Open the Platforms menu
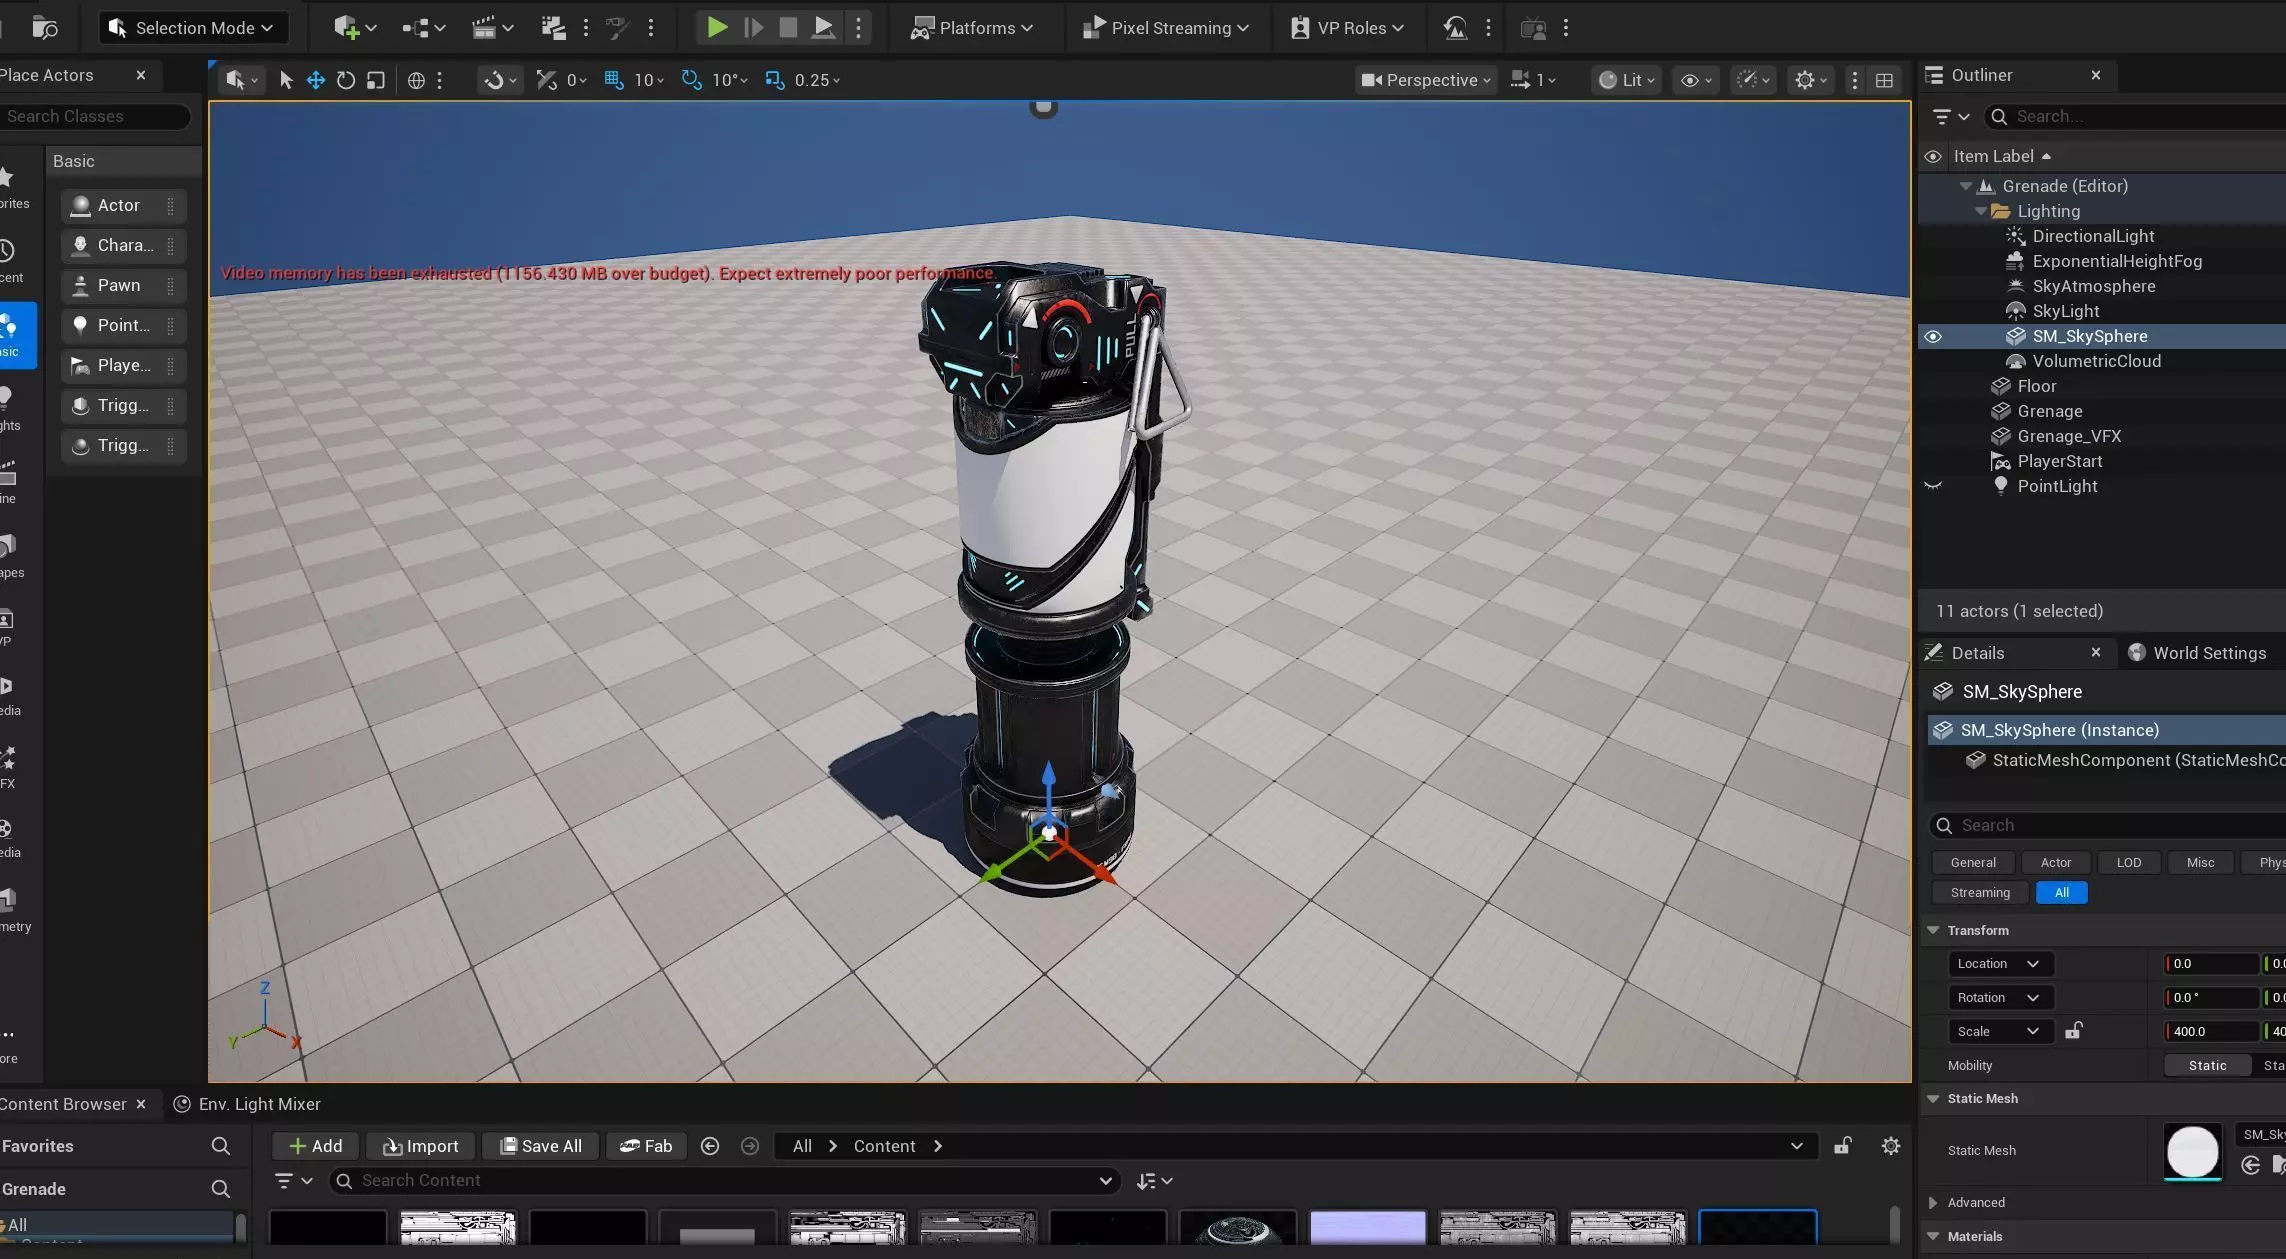 pos(971,28)
